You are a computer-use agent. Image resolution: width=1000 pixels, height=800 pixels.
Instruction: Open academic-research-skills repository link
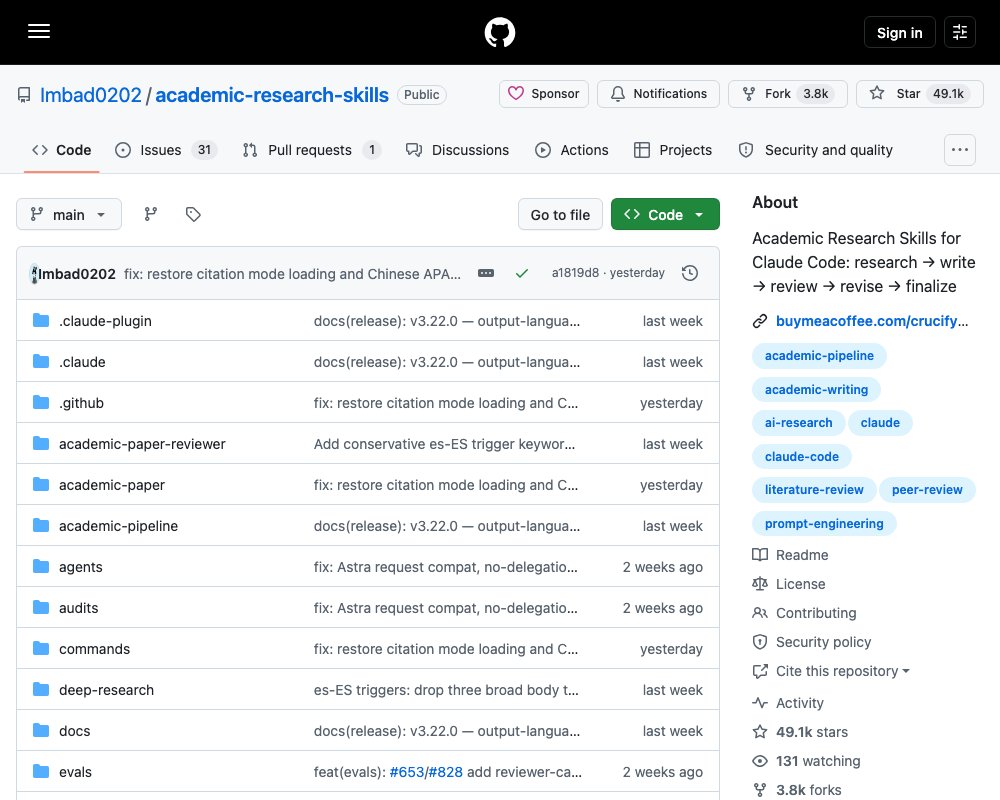coord(272,95)
